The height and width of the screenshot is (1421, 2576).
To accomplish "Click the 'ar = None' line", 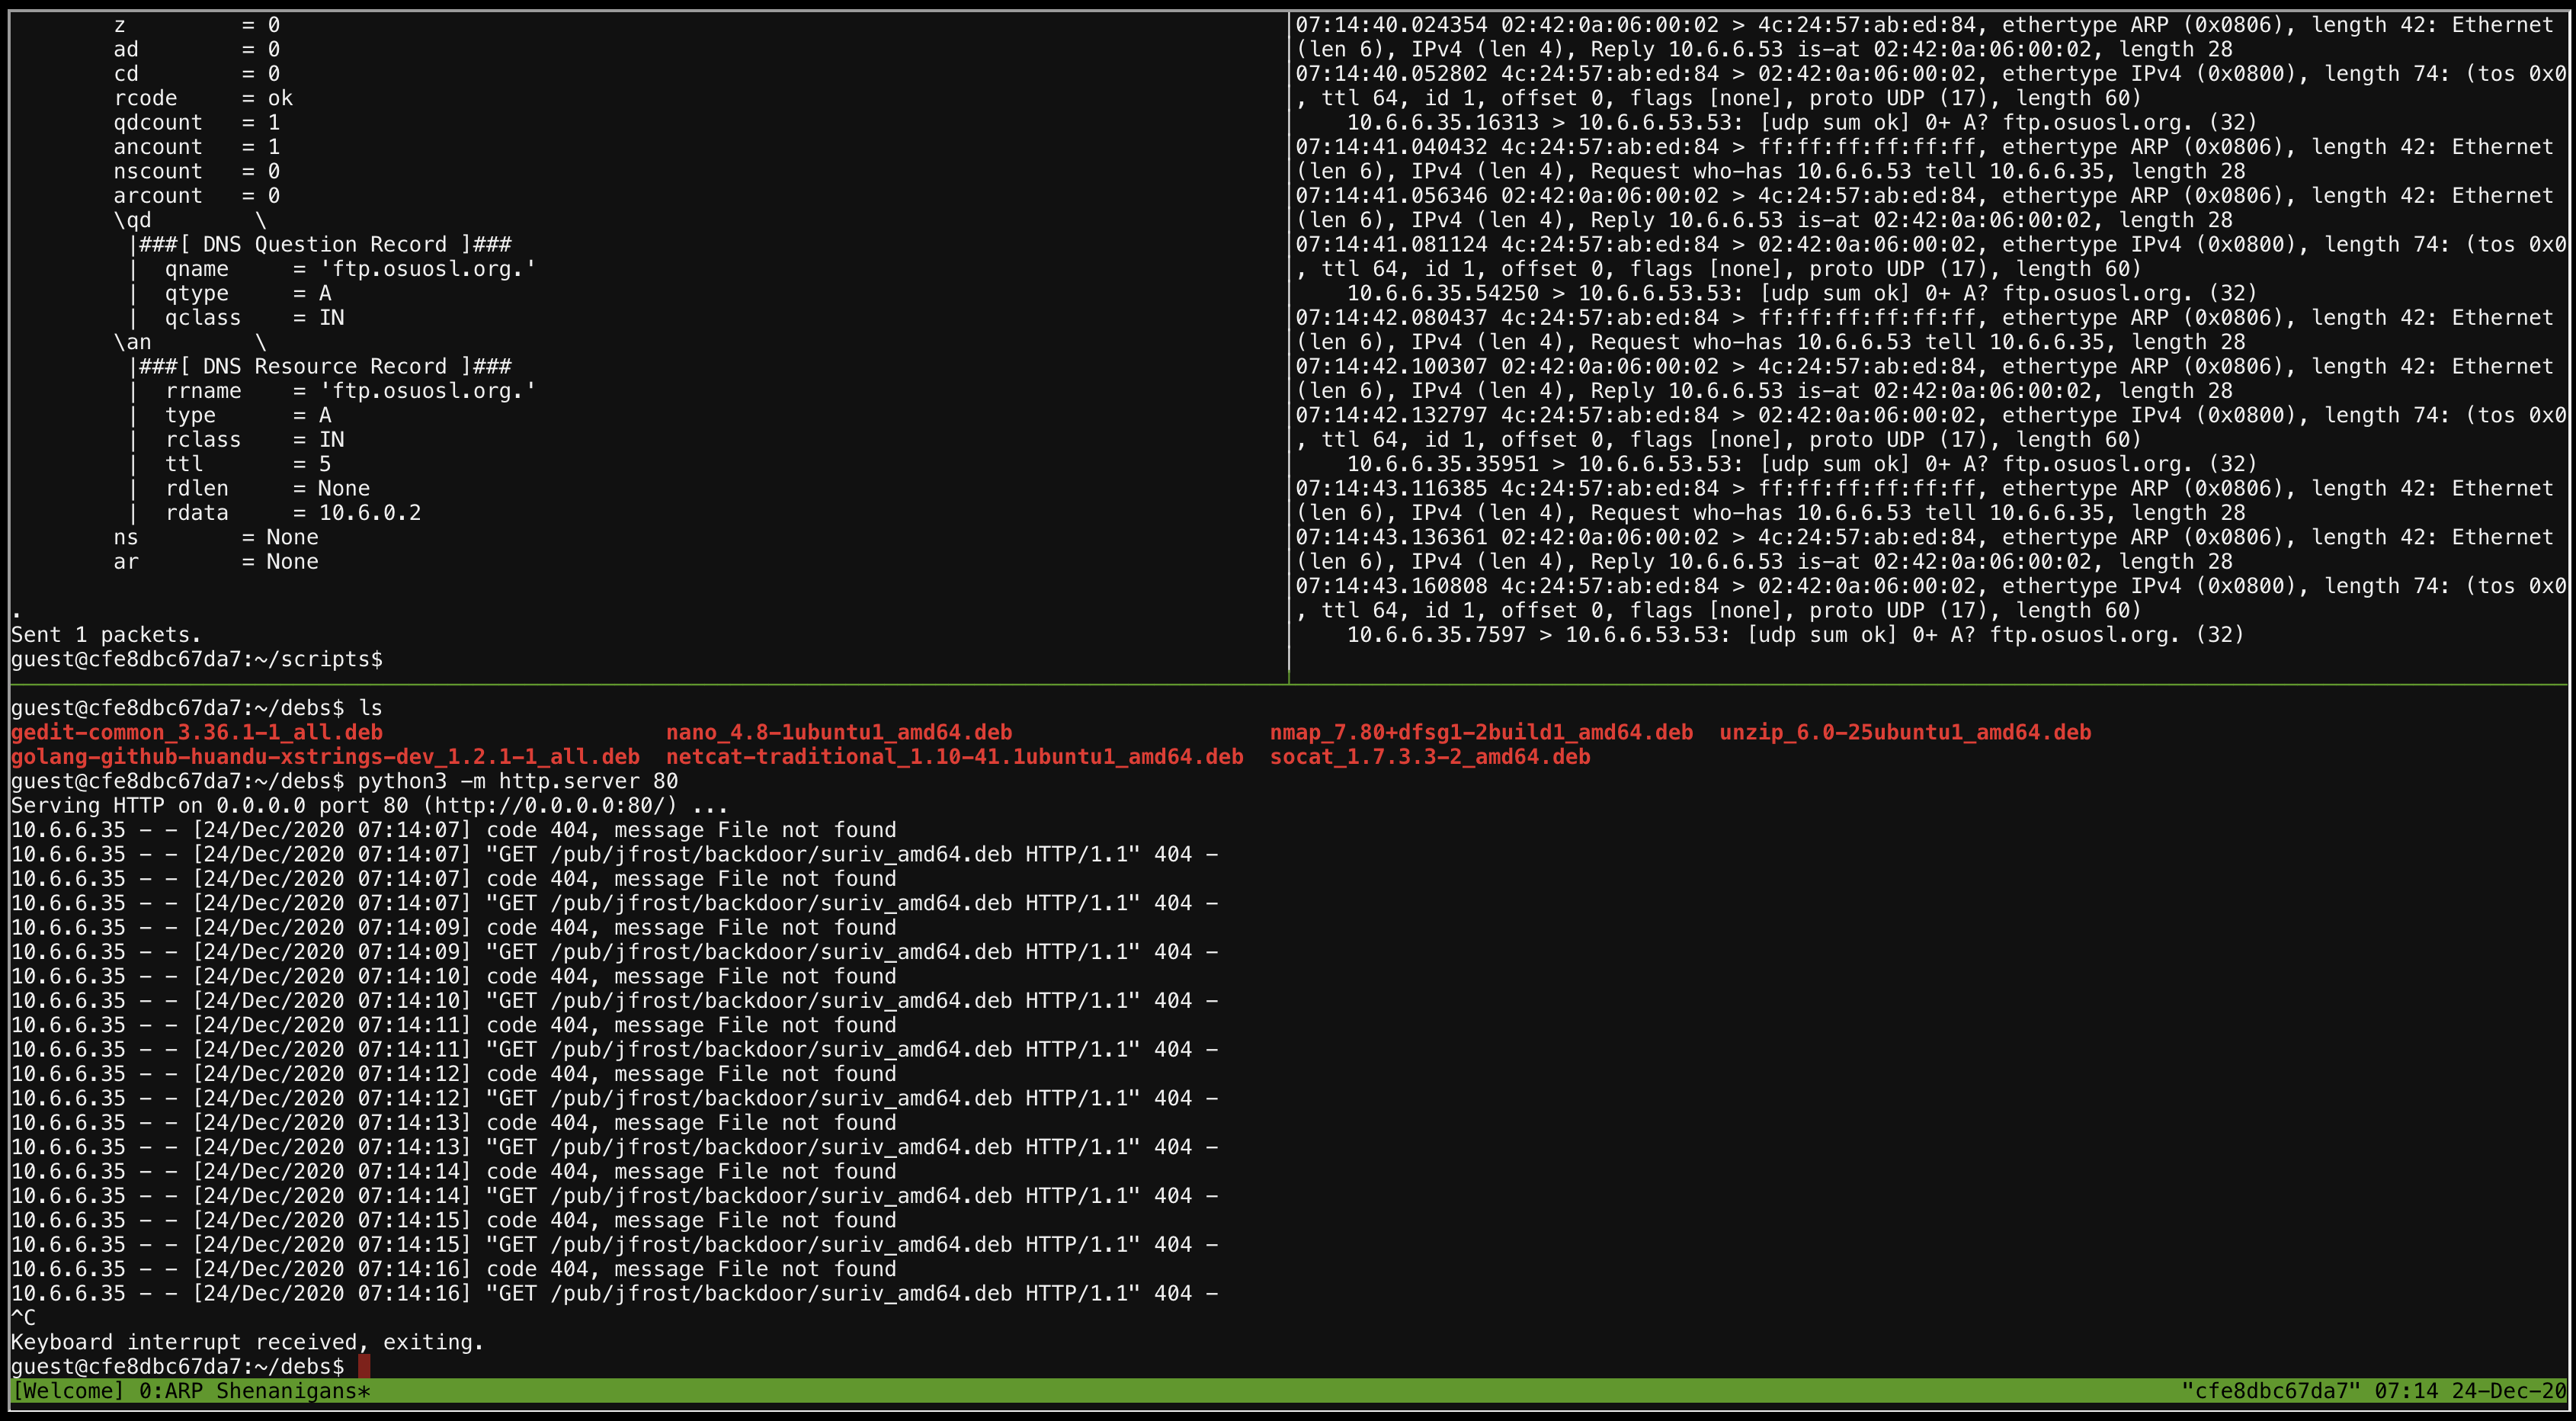I will tap(216, 562).
